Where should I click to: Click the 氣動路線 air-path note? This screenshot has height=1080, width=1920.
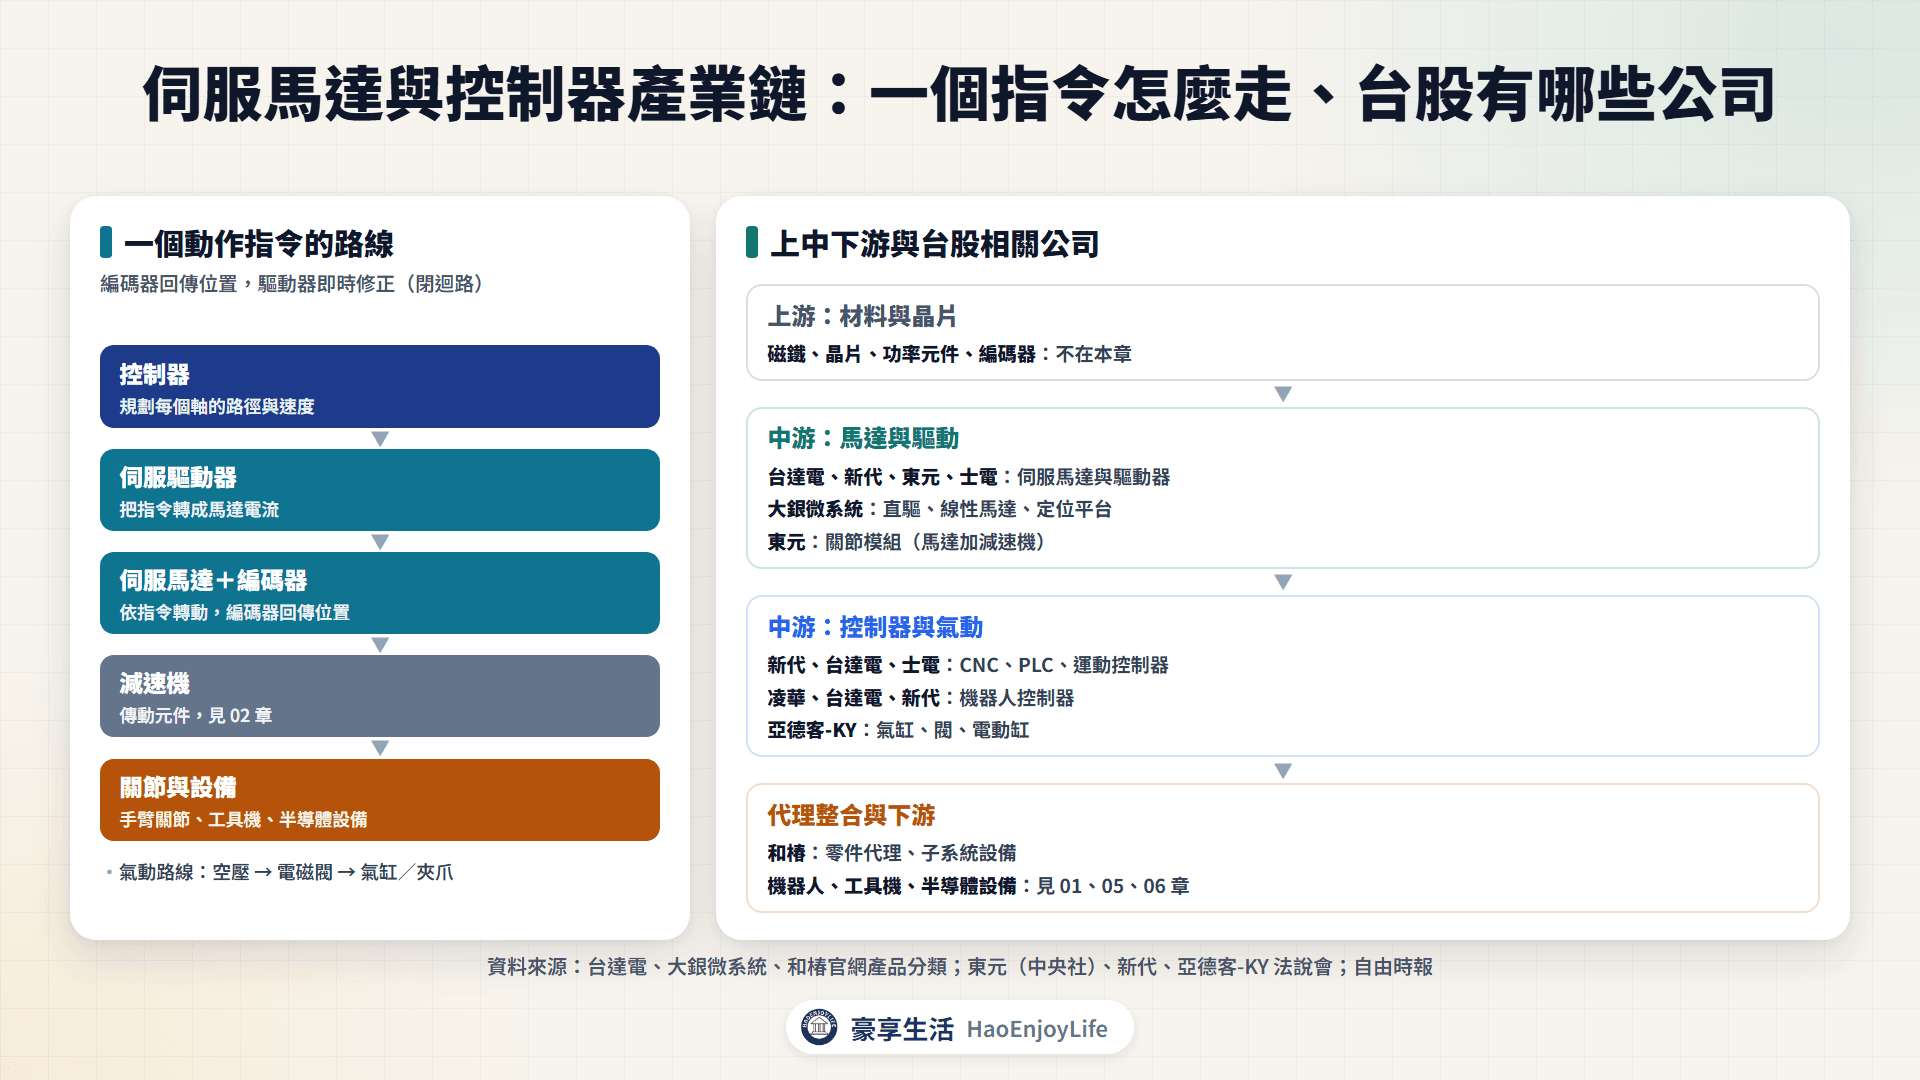tap(285, 872)
